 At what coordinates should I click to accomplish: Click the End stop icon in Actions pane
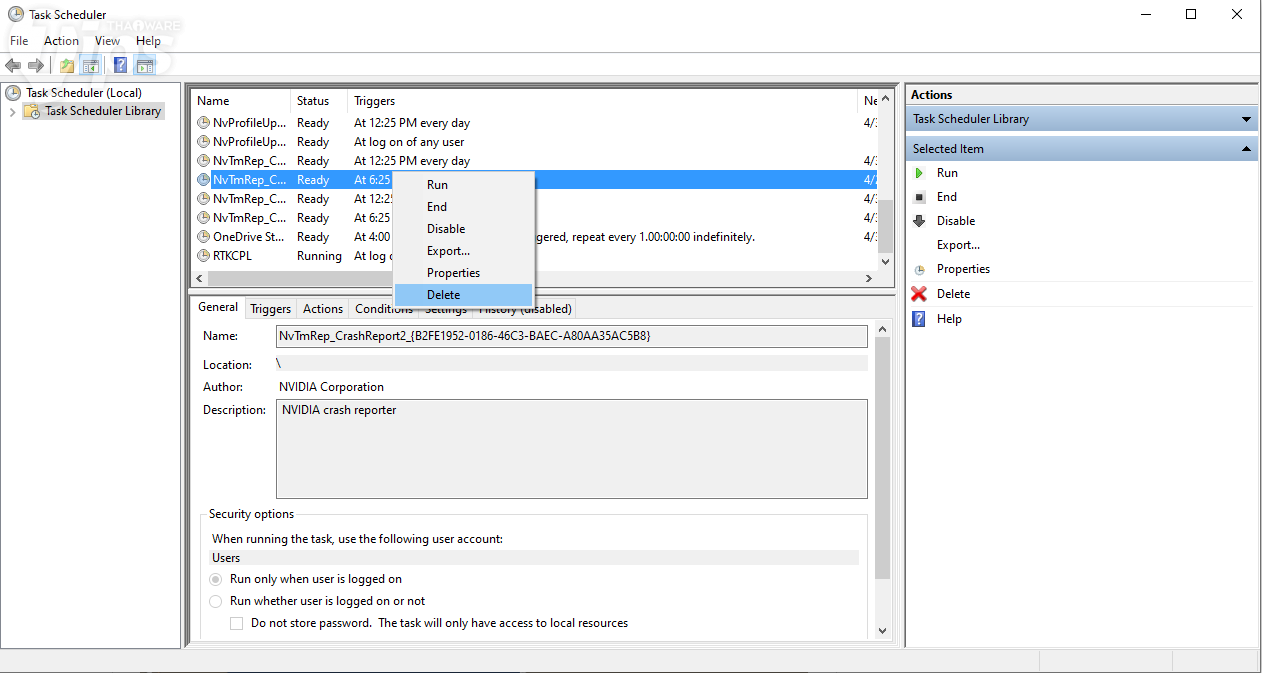tap(919, 197)
